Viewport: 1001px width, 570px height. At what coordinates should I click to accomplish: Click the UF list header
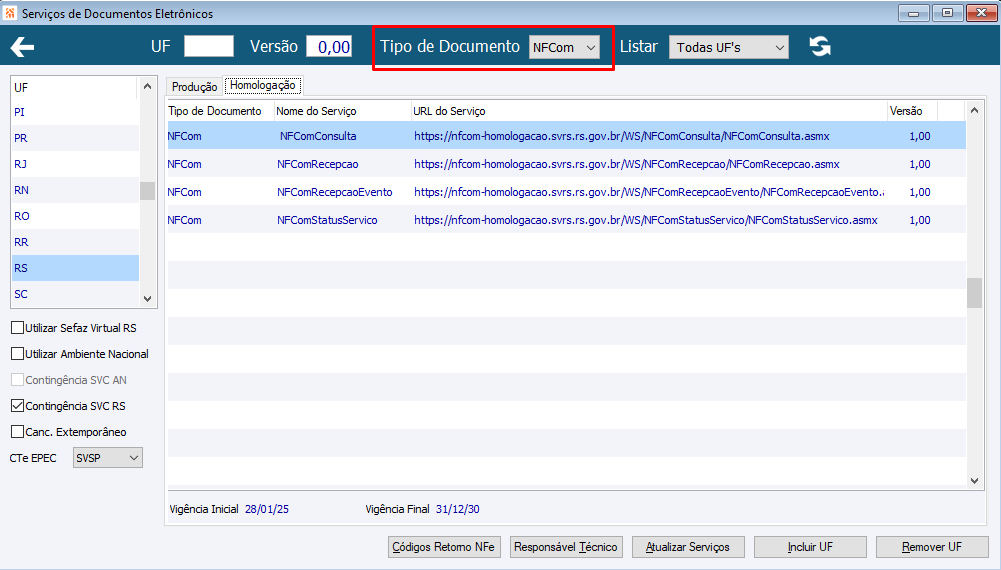click(x=74, y=87)
